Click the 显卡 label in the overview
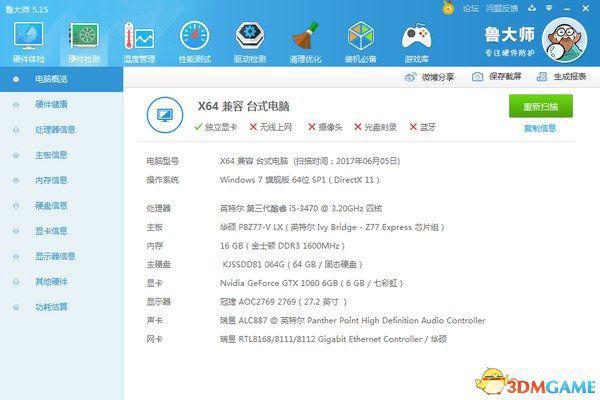 (155, 283)
